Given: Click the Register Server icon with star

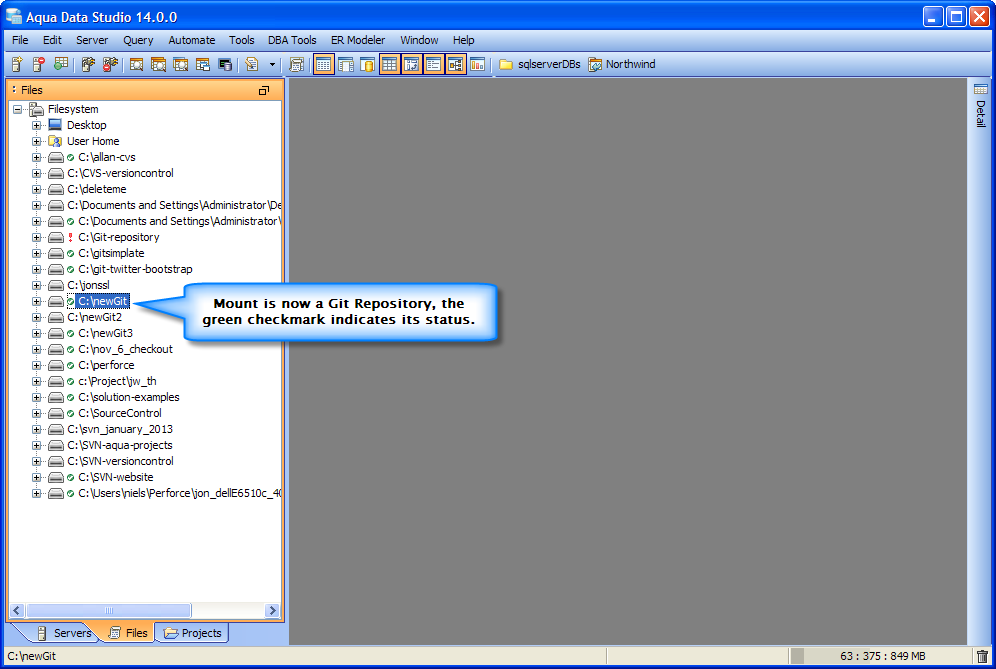Looking at the screenshot, I should (17, 64).
